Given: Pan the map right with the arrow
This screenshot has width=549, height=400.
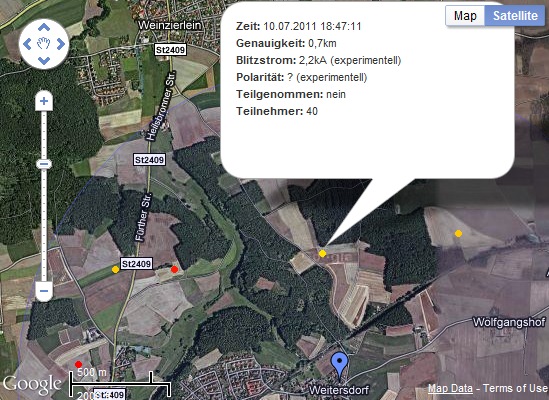Looking at the screenshot, I should 61,44.
